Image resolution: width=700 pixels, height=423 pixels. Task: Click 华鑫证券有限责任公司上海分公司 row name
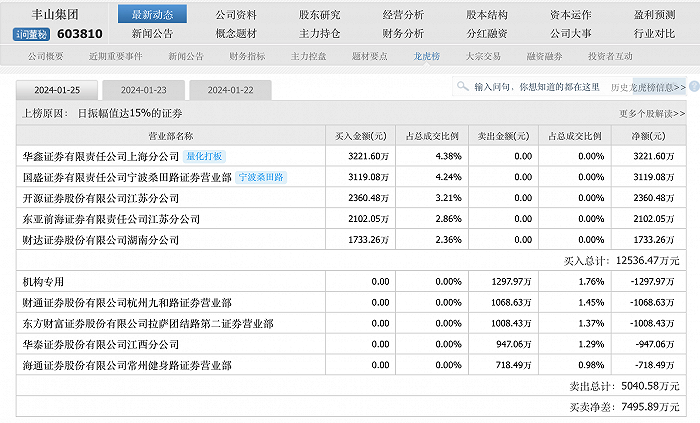pyautogui.click(x=101, y=157)
